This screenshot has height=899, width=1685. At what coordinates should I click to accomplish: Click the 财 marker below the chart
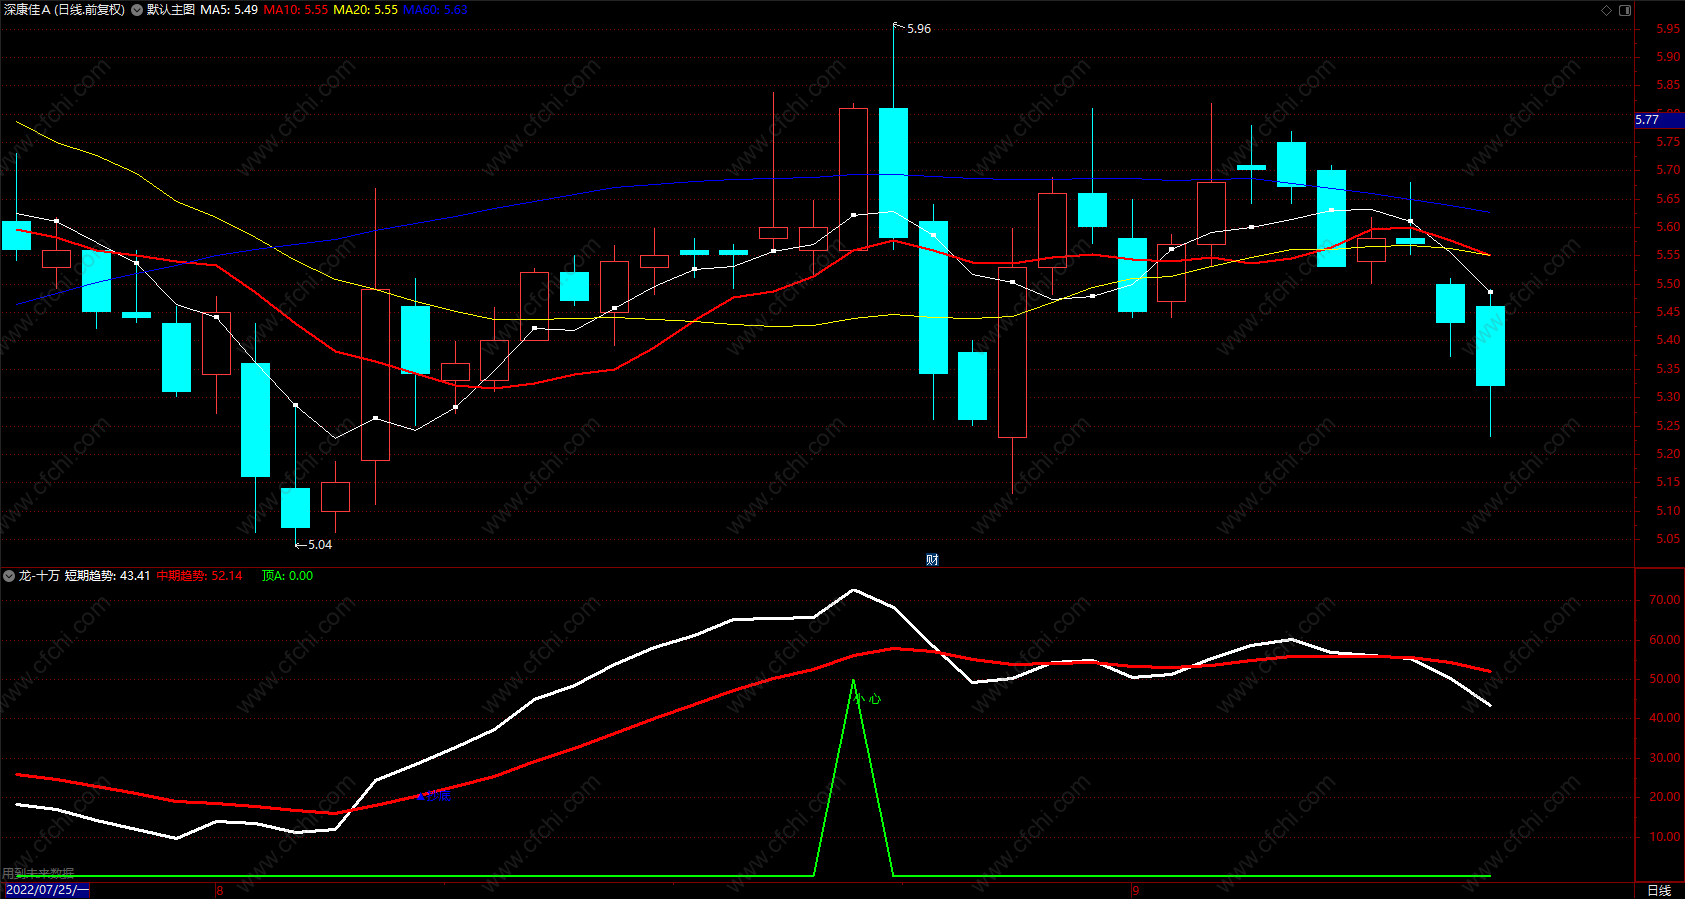[932, 560]
